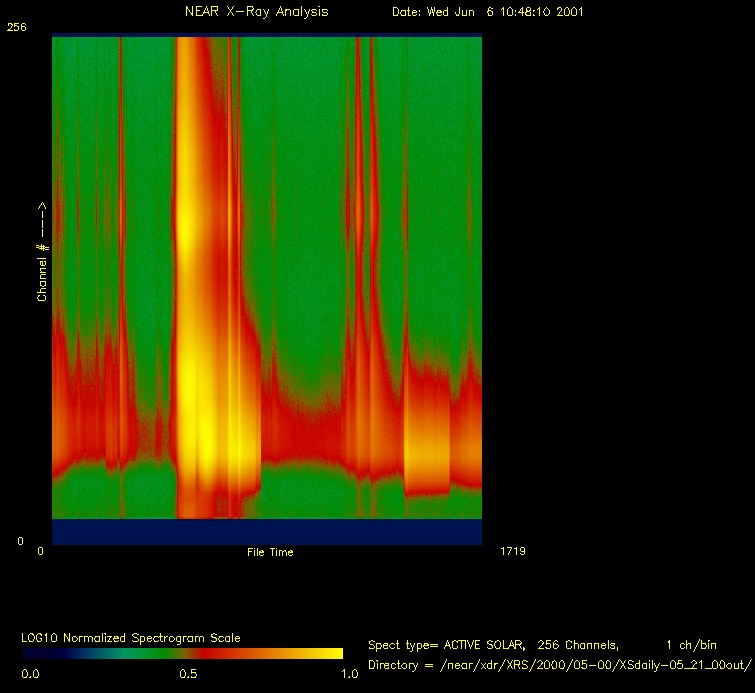Click the "1 ch/bin" binning text
The image size is (755, 693).
click(x=690, y=645)
